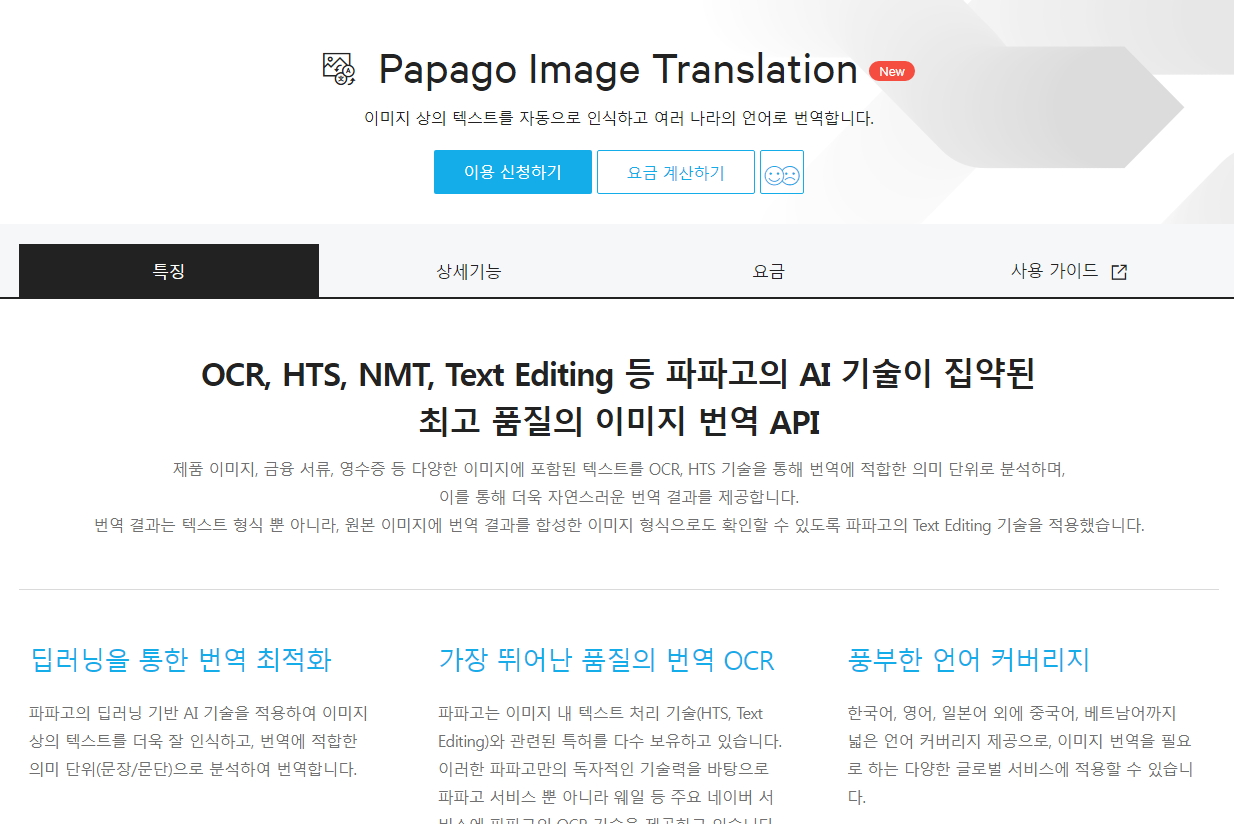Click heading 풍부한 언어 커버리지
Image resolution: width=1234 pixels, height=824 pixels.
pyautogui.click(x=968, y=660)
